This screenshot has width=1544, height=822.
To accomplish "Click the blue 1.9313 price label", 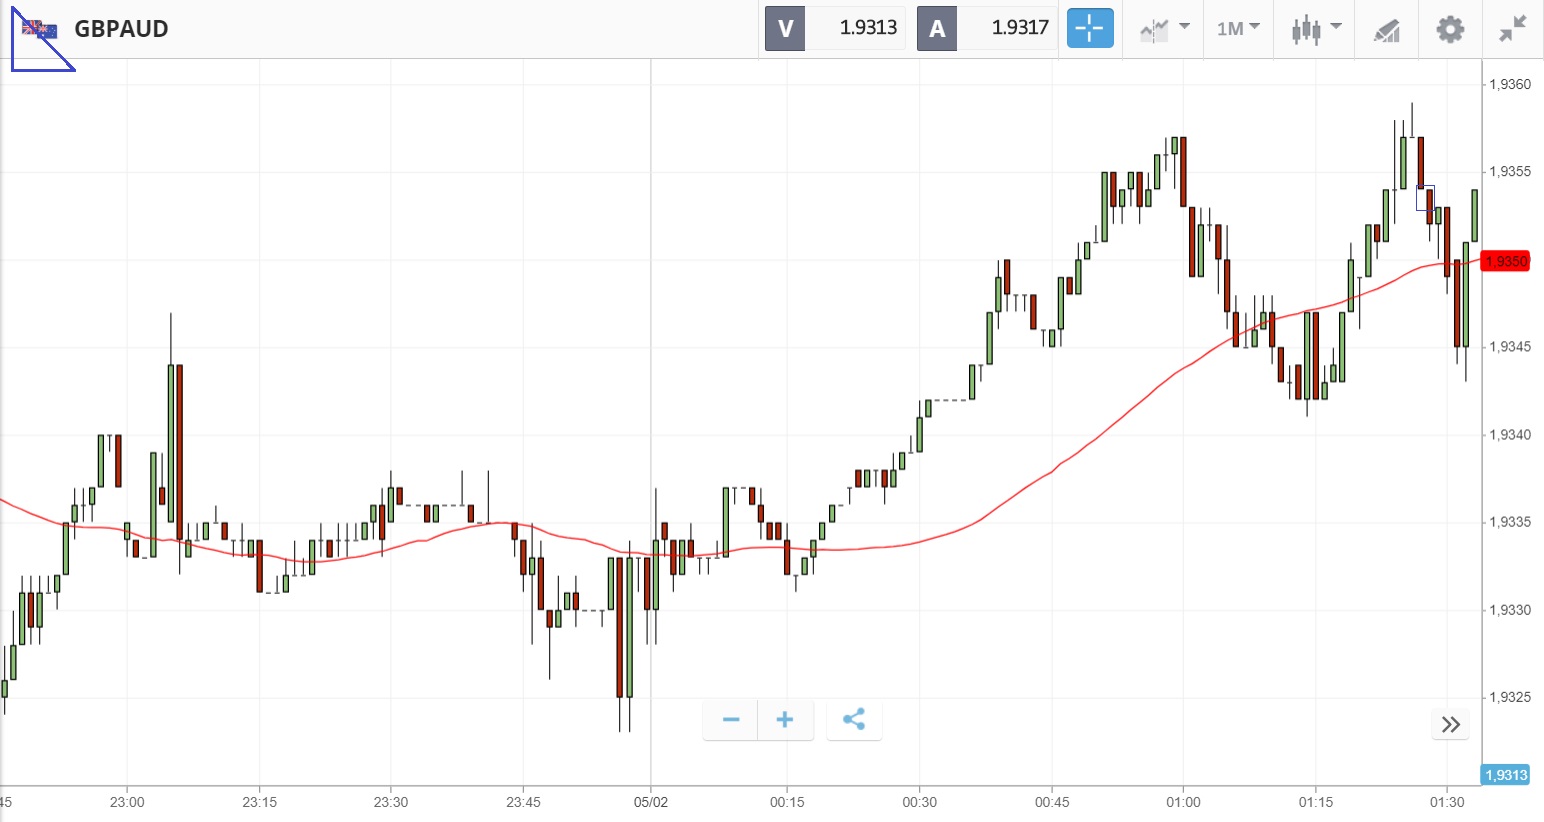I will point(1505,775).
